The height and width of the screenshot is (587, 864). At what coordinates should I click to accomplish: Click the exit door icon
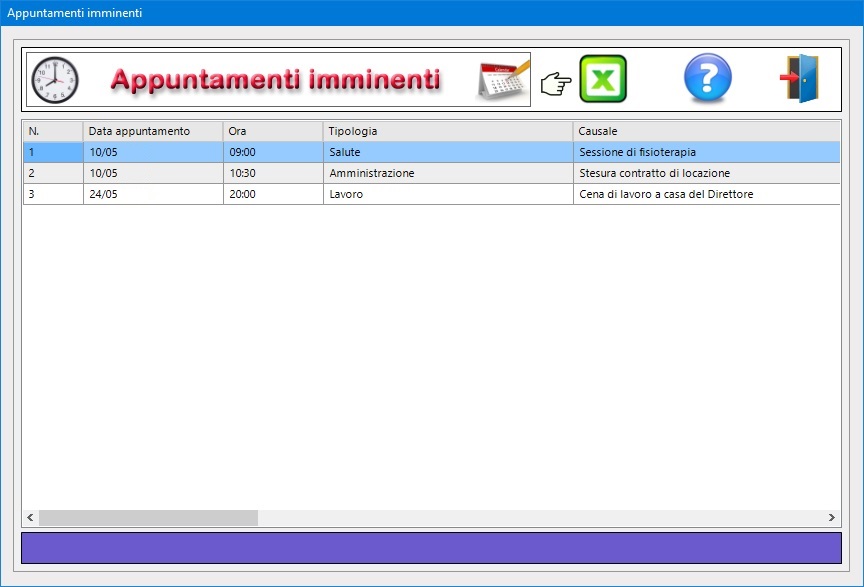800,79
